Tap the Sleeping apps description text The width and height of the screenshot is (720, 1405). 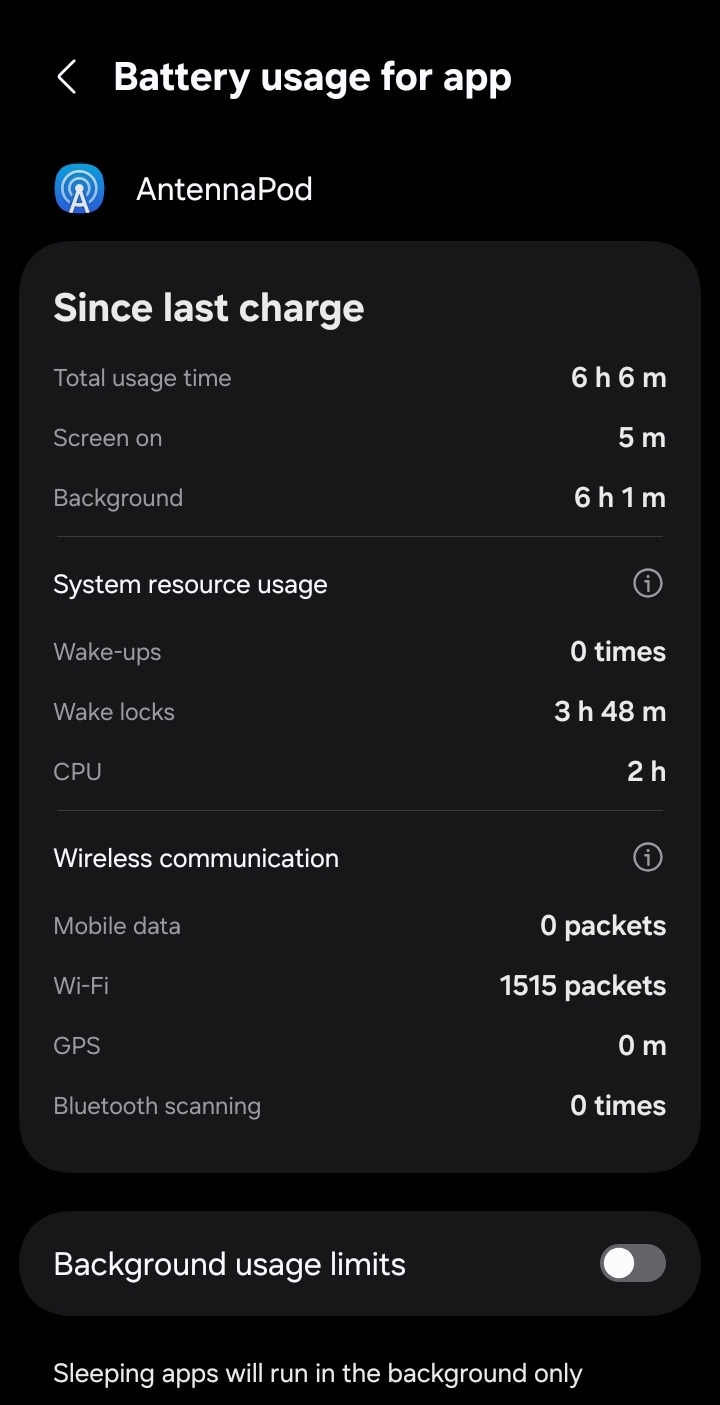(x=317, y=1374)
